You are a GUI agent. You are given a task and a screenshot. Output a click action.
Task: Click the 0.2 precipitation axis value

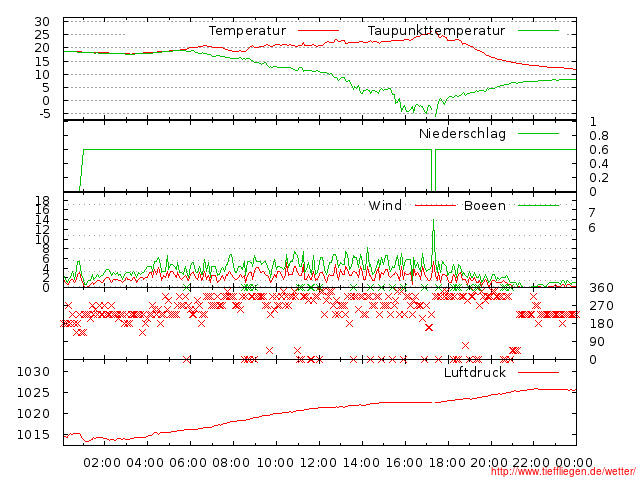pos(598,178)
